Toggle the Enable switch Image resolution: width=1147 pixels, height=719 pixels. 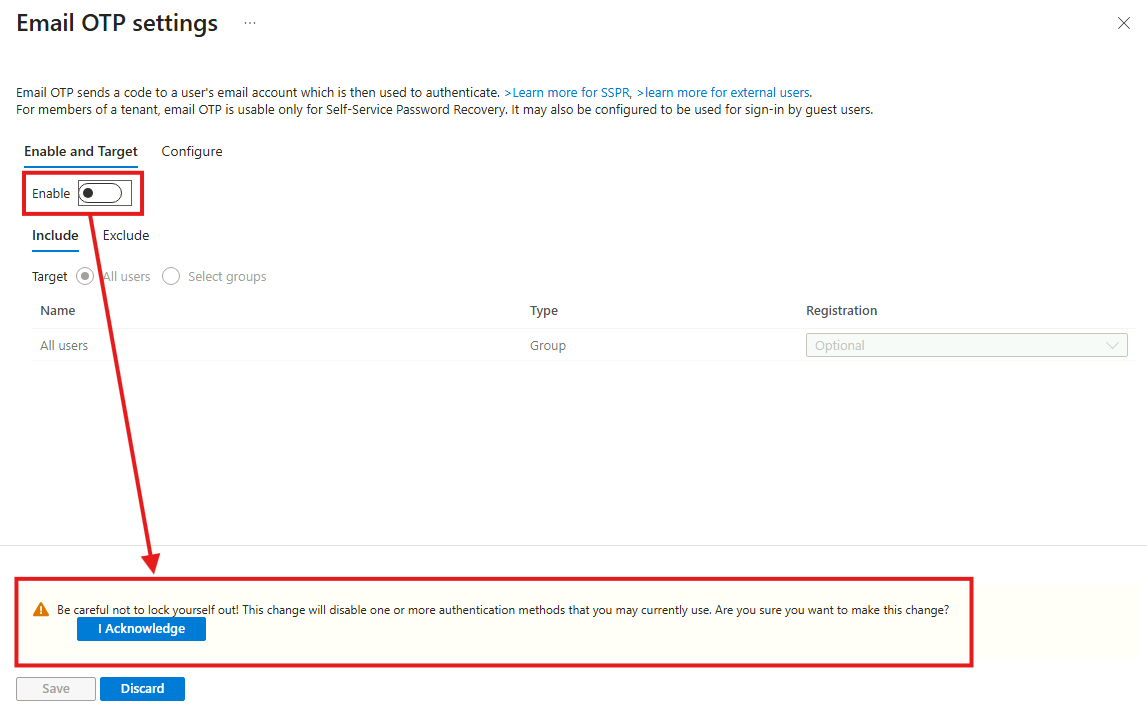click(101, 193)
